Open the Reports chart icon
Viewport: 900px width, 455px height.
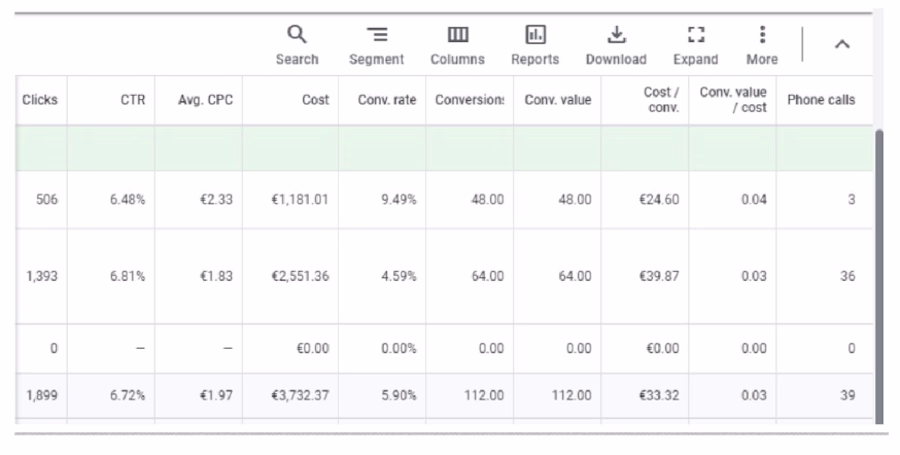pos(535,45)
